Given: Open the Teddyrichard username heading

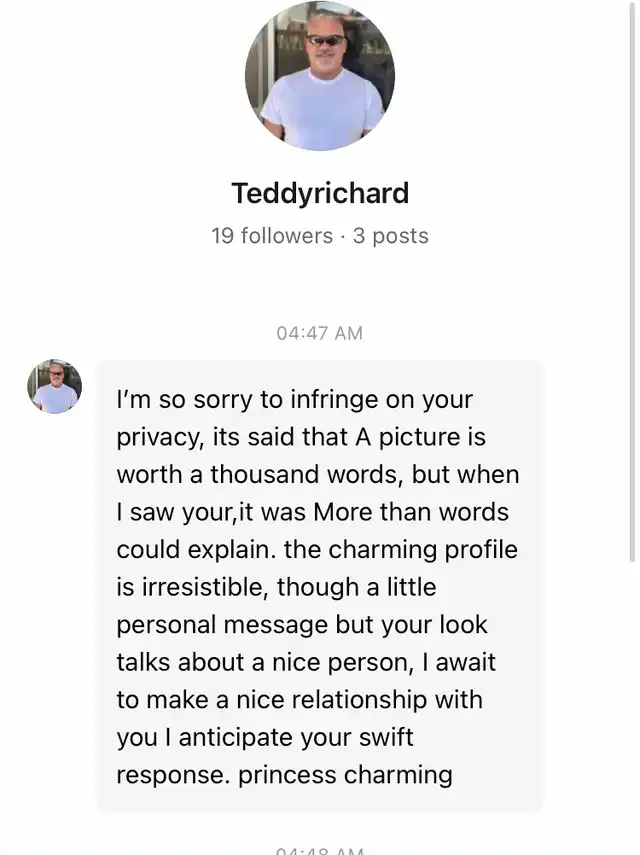Looking at the screenshot, I should click(320, 192).
